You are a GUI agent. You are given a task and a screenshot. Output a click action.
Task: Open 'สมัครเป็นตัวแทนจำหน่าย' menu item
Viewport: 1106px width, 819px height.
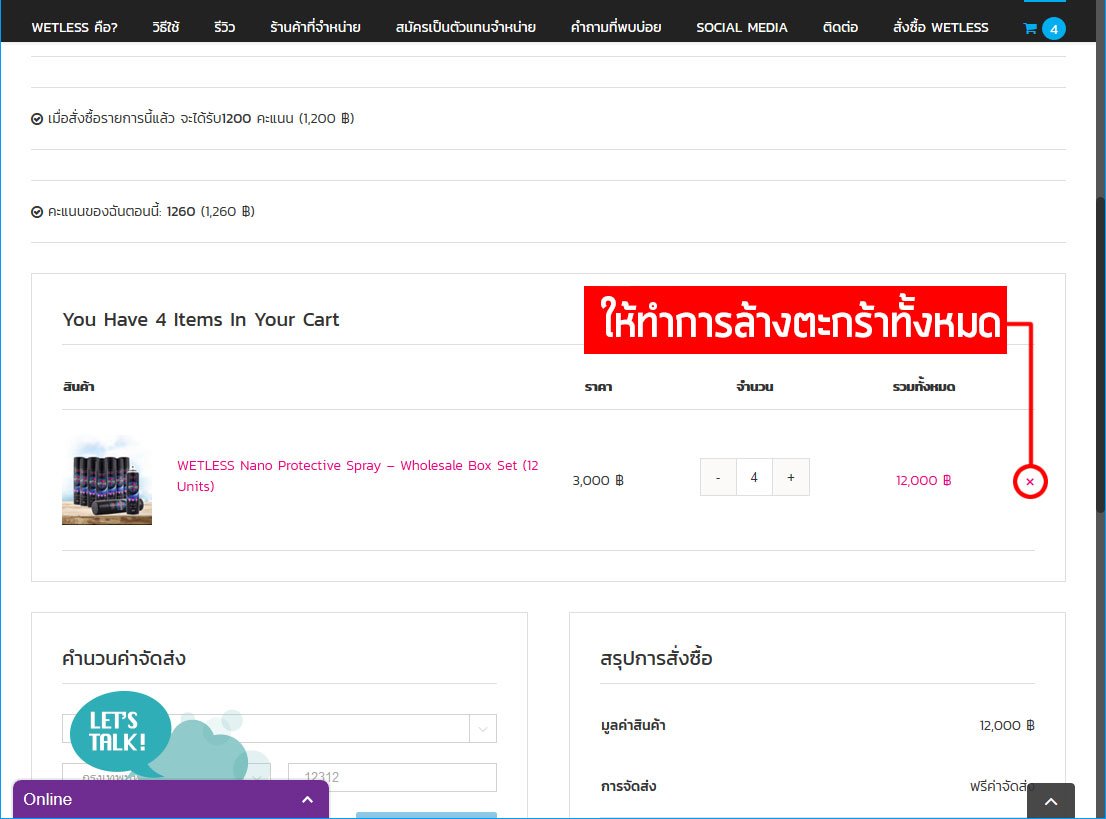pos(465,27)
